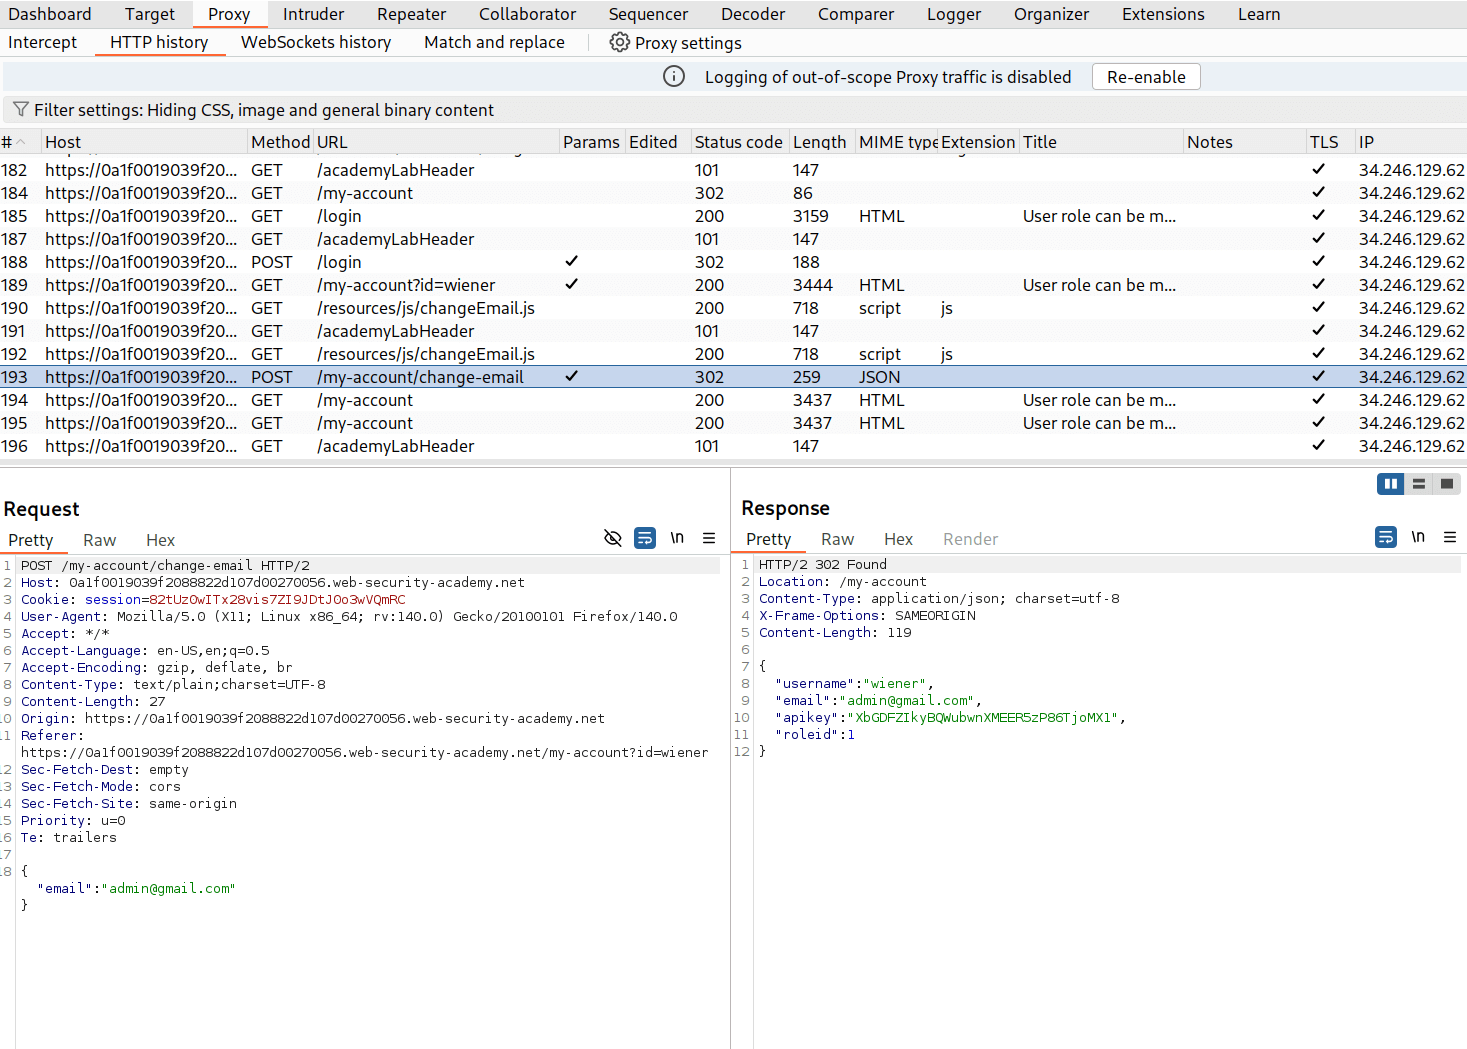The width and height of the screenshot is (1467, 1049).
Task: Open the Intruder tab
Action: pyautogui.click(x=313, y=14)
